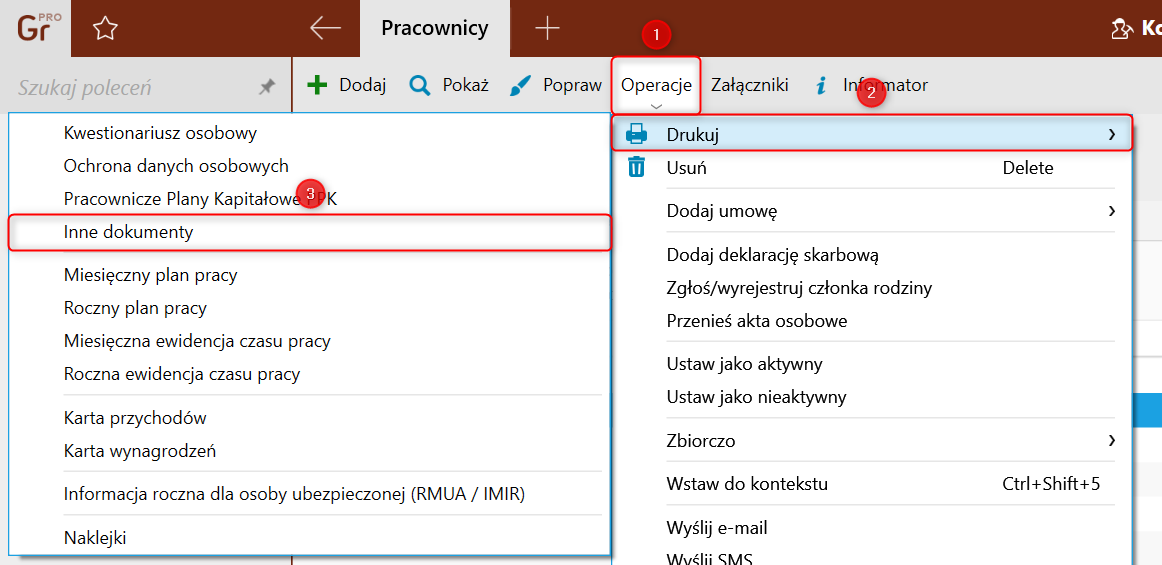Select Kwestionariusz osobowy print option
The image size is (1162, 565).
[309, 133]
